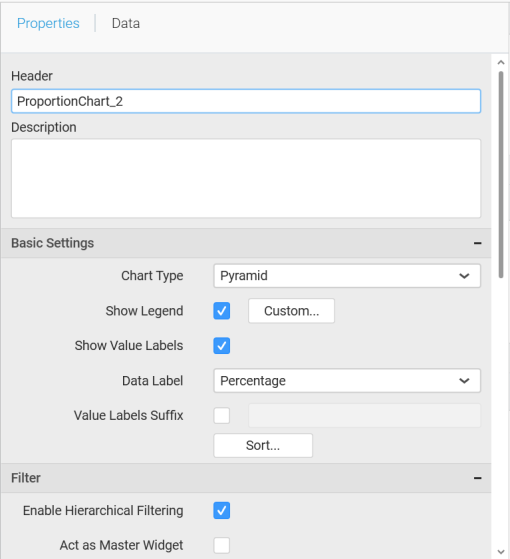Click the Chart Type chevron arrow
Viewport: 510px width, 559px height.
tap(464, 276)
